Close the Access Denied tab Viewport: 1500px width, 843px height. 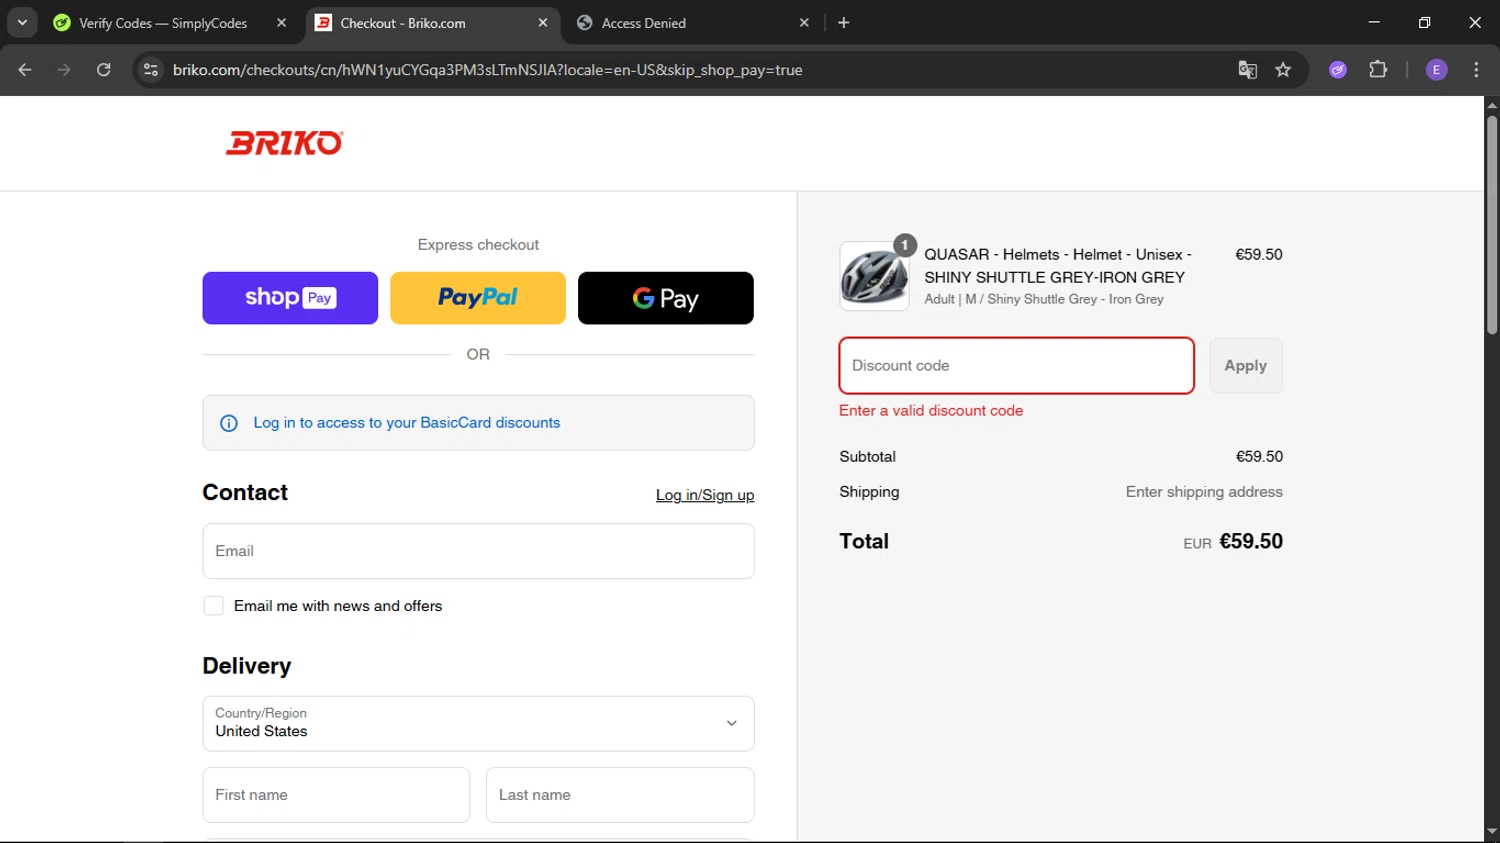click(804, 23)
